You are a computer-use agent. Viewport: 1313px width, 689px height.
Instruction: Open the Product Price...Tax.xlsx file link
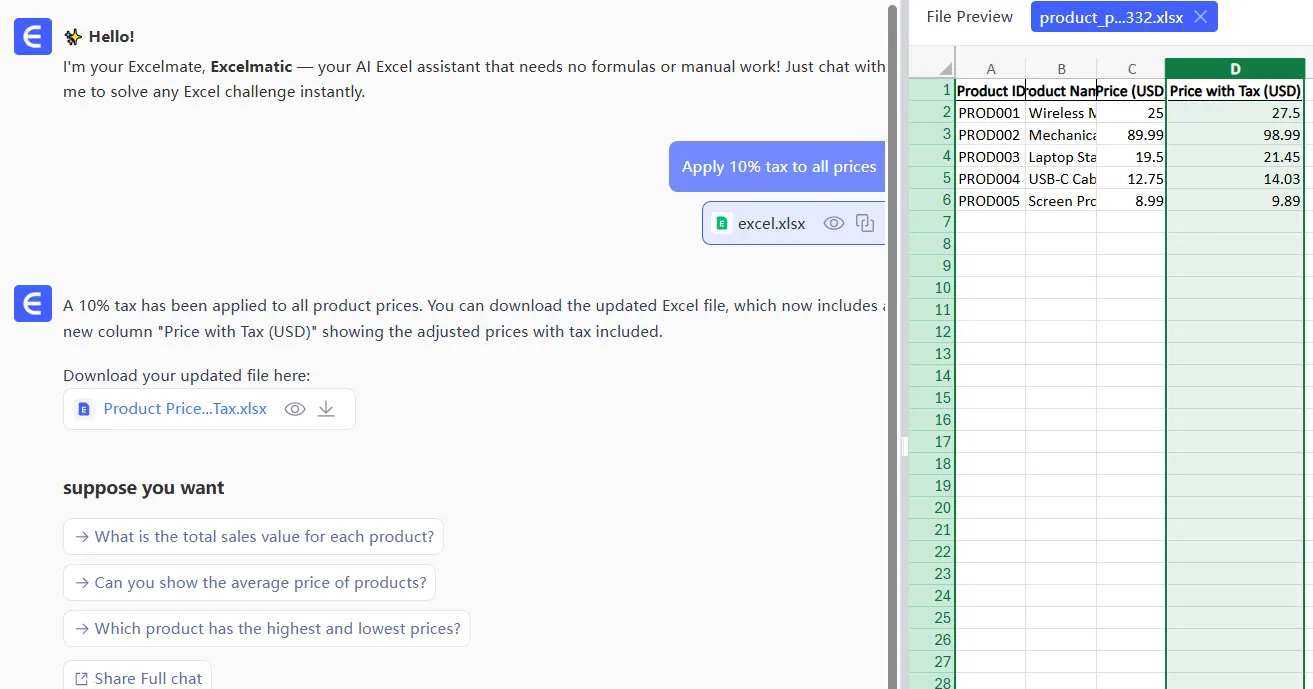pyautogui.click(x=185, y=409)
